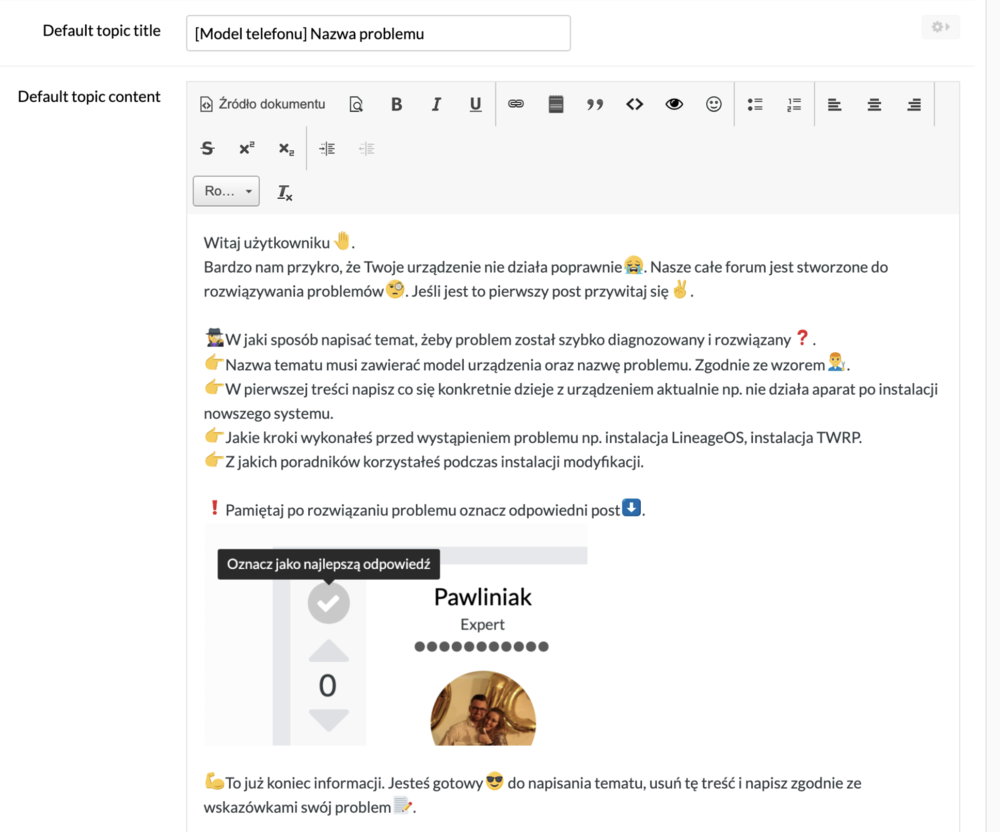Screen dimensions: 1000x832
Task: Insert a numbered list
Action: (794, 104)
